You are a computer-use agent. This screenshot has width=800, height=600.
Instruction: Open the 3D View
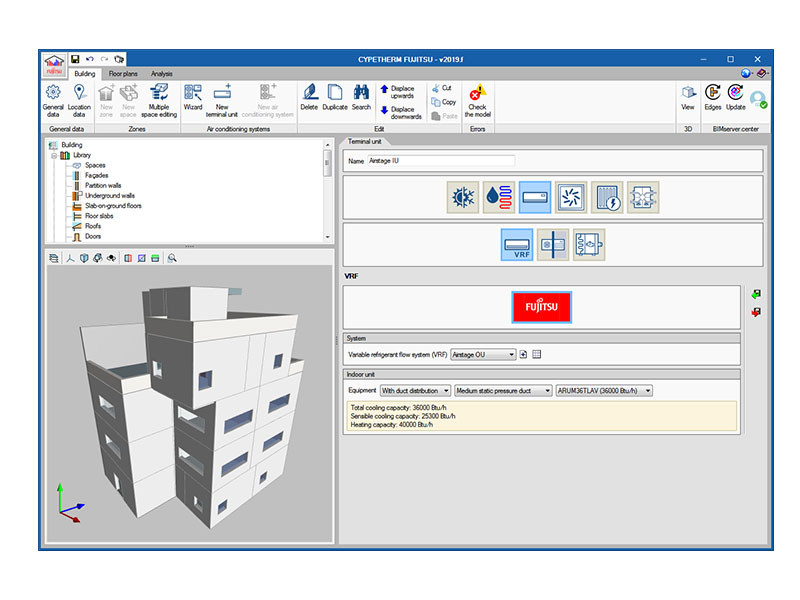coord(688,96)
